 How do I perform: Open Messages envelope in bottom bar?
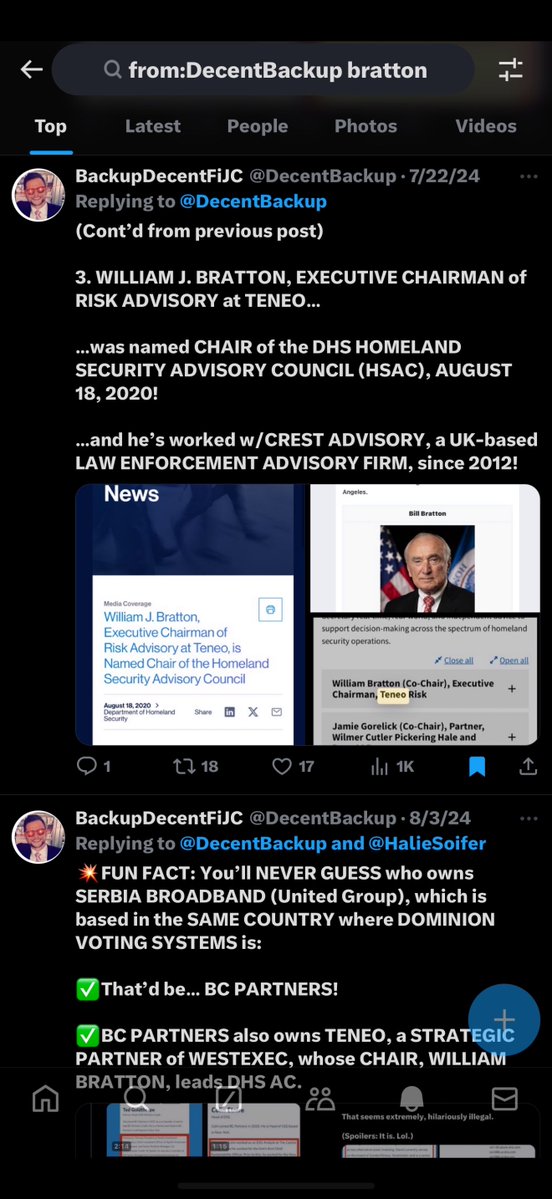(x=505, y=1099)
